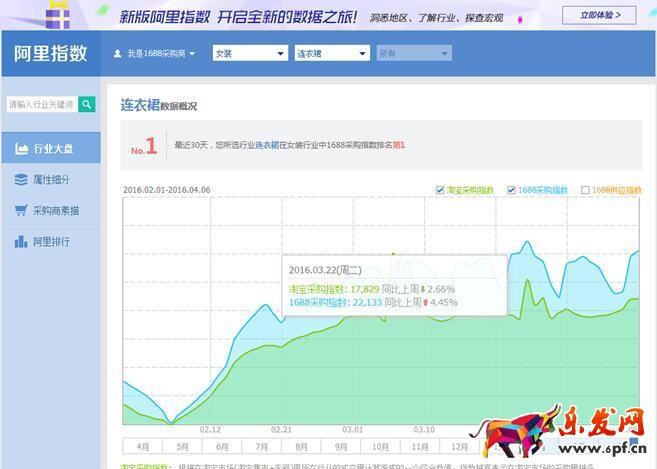Click the 阿里指数 logo
The height and width of the screenshot is (469, 657).
click(x=49, y=54)
